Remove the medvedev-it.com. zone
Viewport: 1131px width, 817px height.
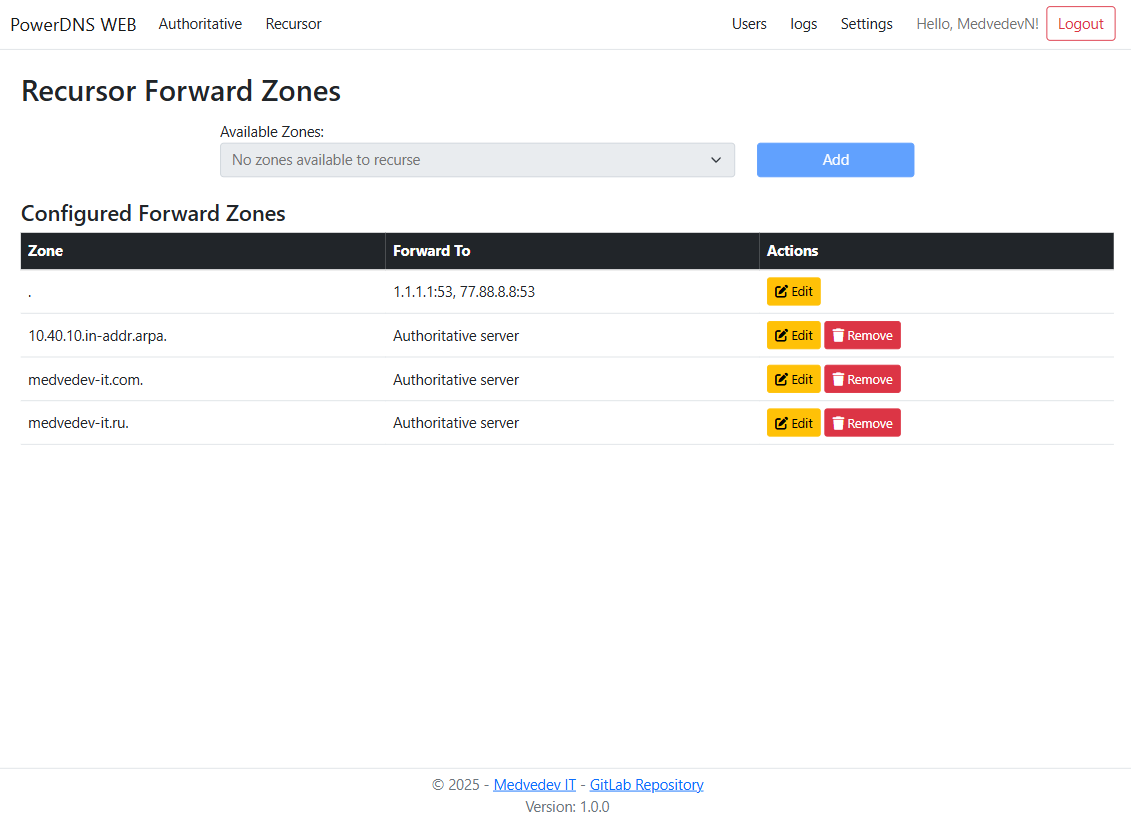click(862, 379)
